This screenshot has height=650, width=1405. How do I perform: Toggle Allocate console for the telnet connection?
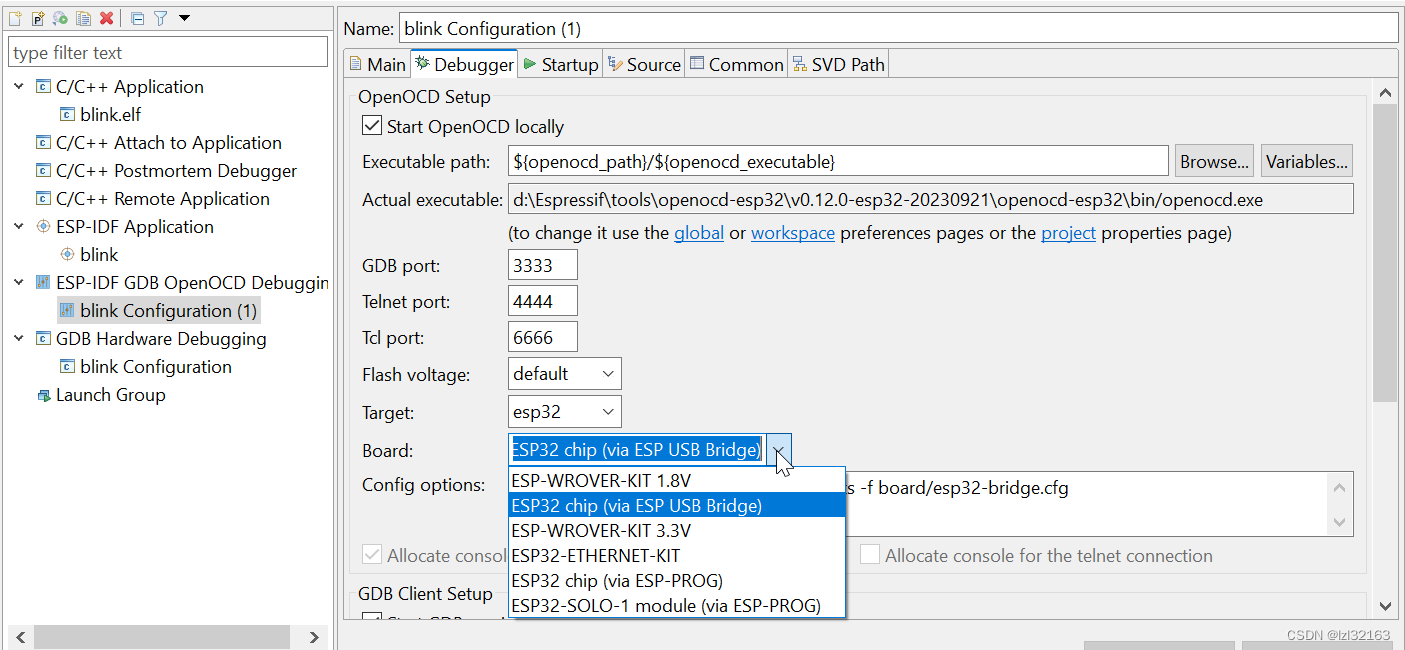(x=869, y=555)
